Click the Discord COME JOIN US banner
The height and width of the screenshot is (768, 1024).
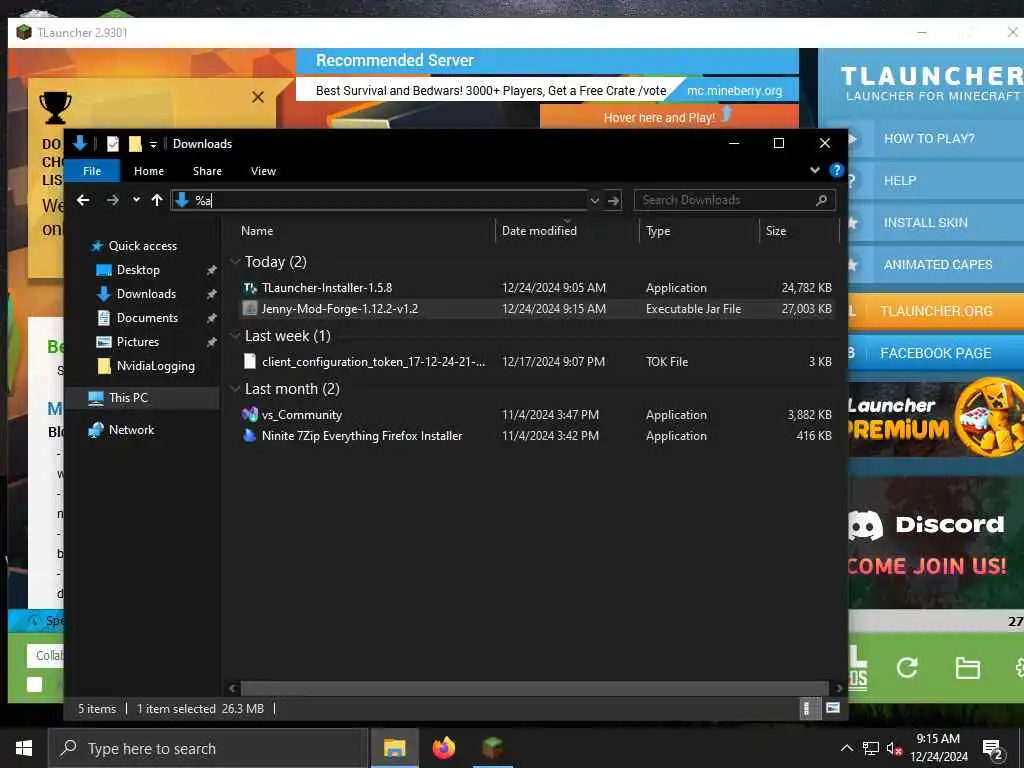pyautogui.click(x=936, y=543)
